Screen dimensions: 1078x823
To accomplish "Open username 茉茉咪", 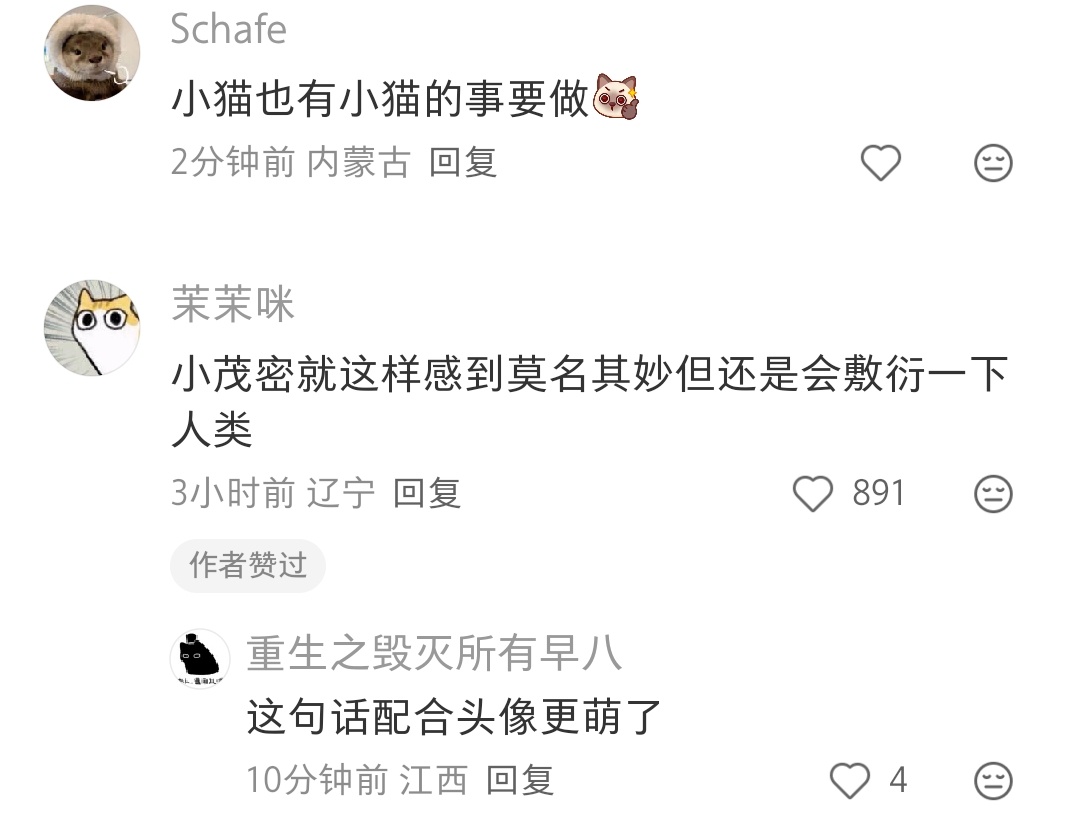I will tap(232, 304).
